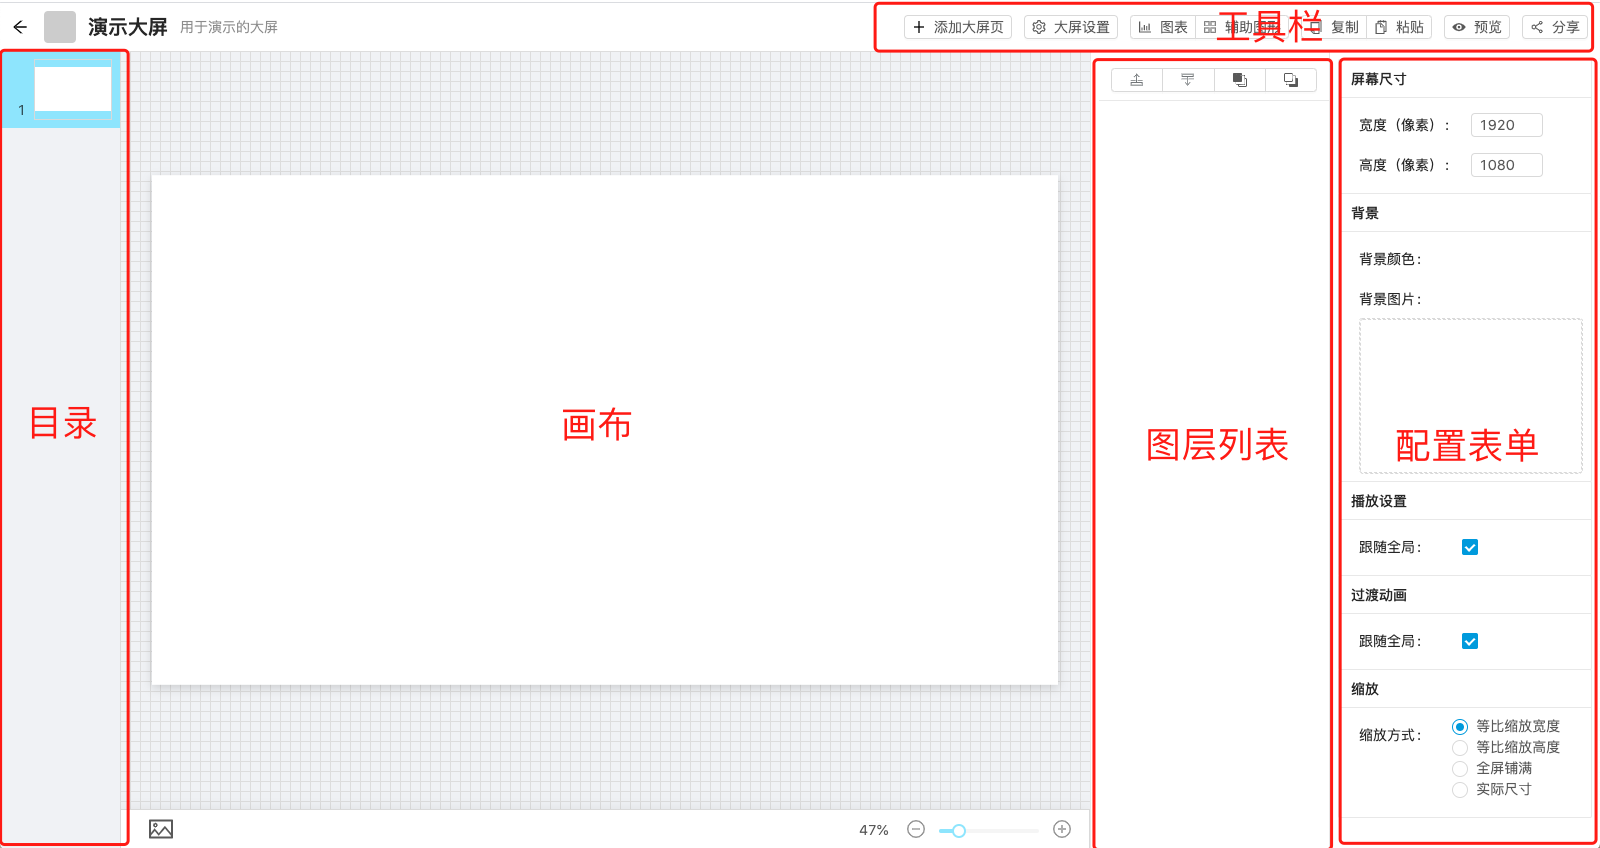
Task: Zoom in with the plus circle icon
Action: 1062,829
